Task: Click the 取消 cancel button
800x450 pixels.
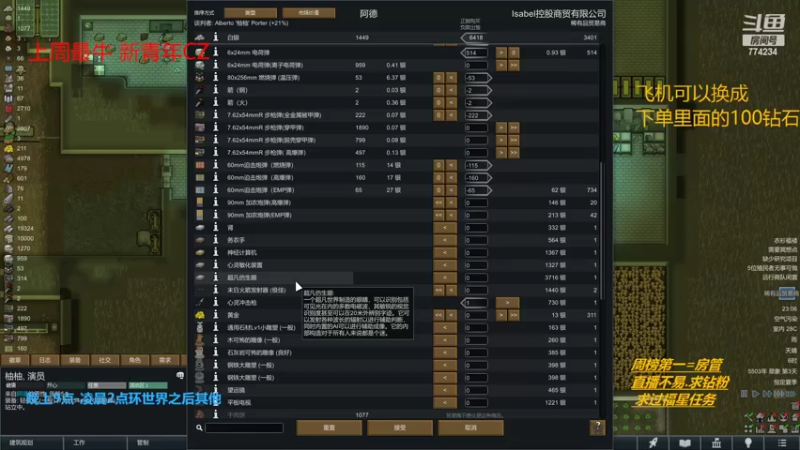Action: 471,428
